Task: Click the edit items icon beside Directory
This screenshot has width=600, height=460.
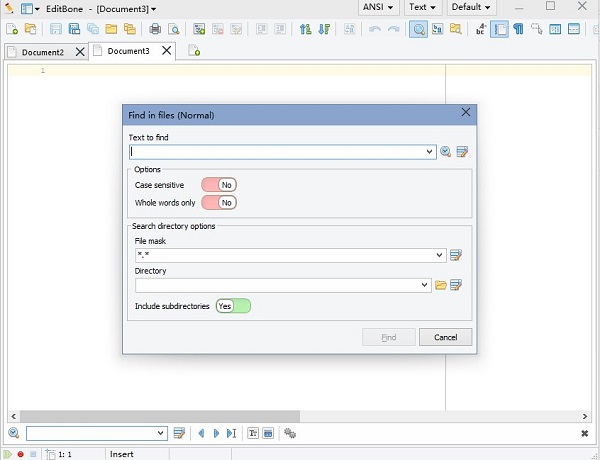Action: 456,285
